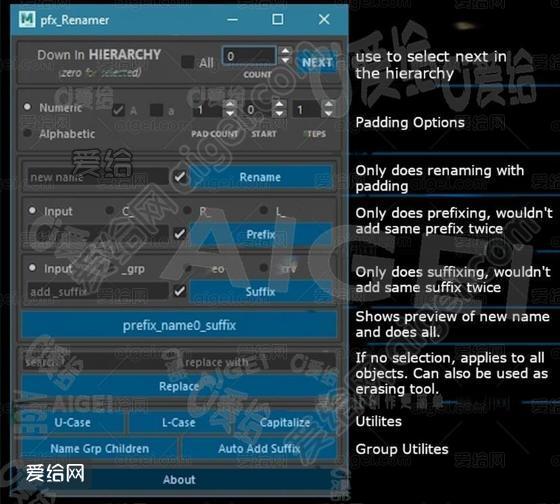Select the Numeric radio option
This screenshot has width=560, height=504.
(x=28, y=107)
